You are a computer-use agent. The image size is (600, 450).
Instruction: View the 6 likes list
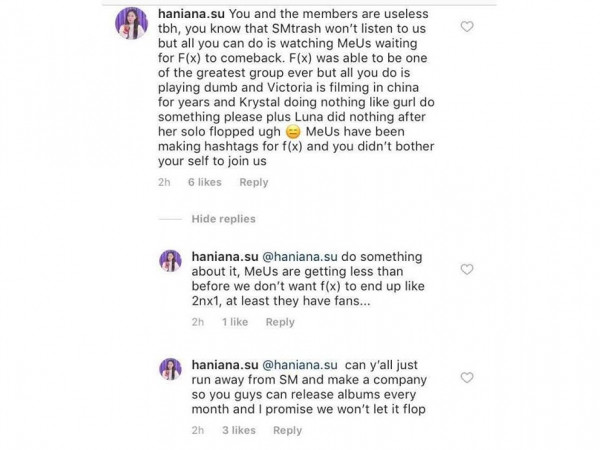coord(203,182)
